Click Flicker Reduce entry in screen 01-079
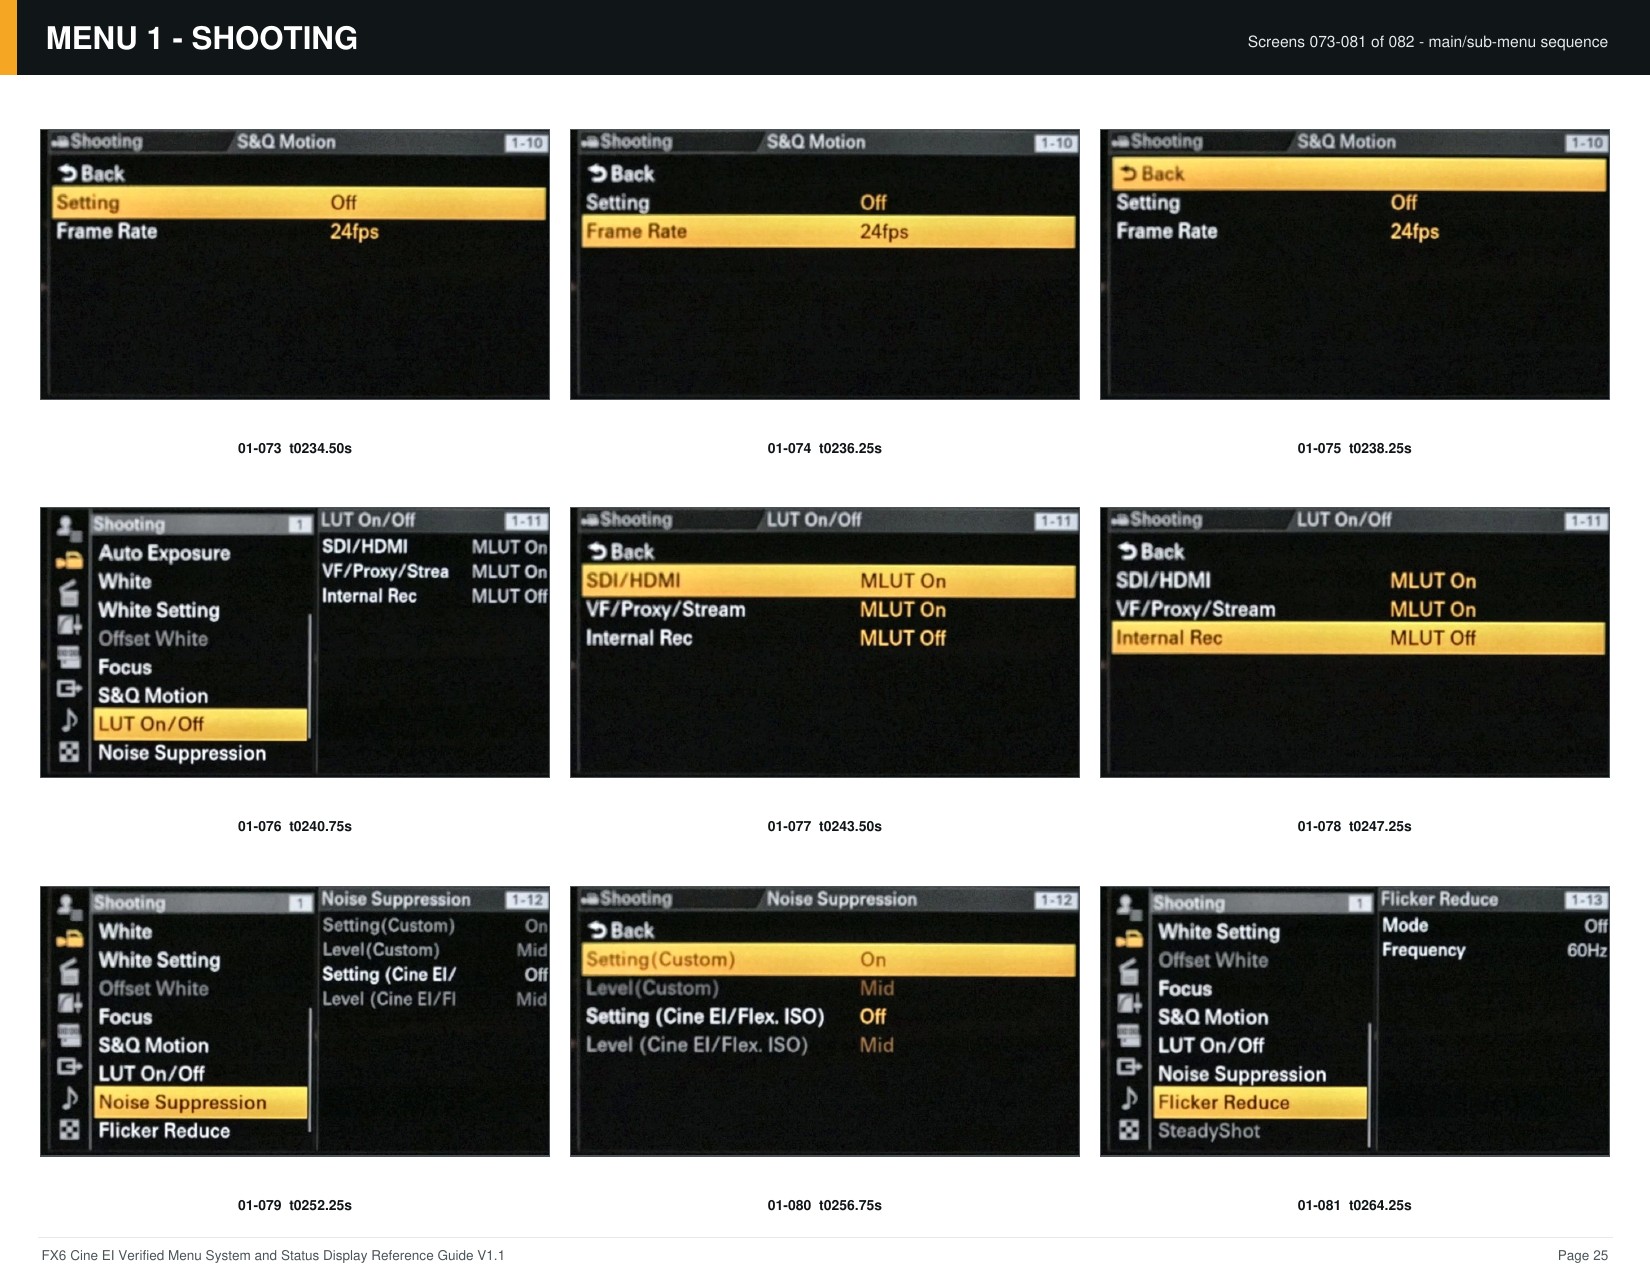The width and height of the screenshot is (1650, 1275). pyautogui.click(x=164, y=1131)
